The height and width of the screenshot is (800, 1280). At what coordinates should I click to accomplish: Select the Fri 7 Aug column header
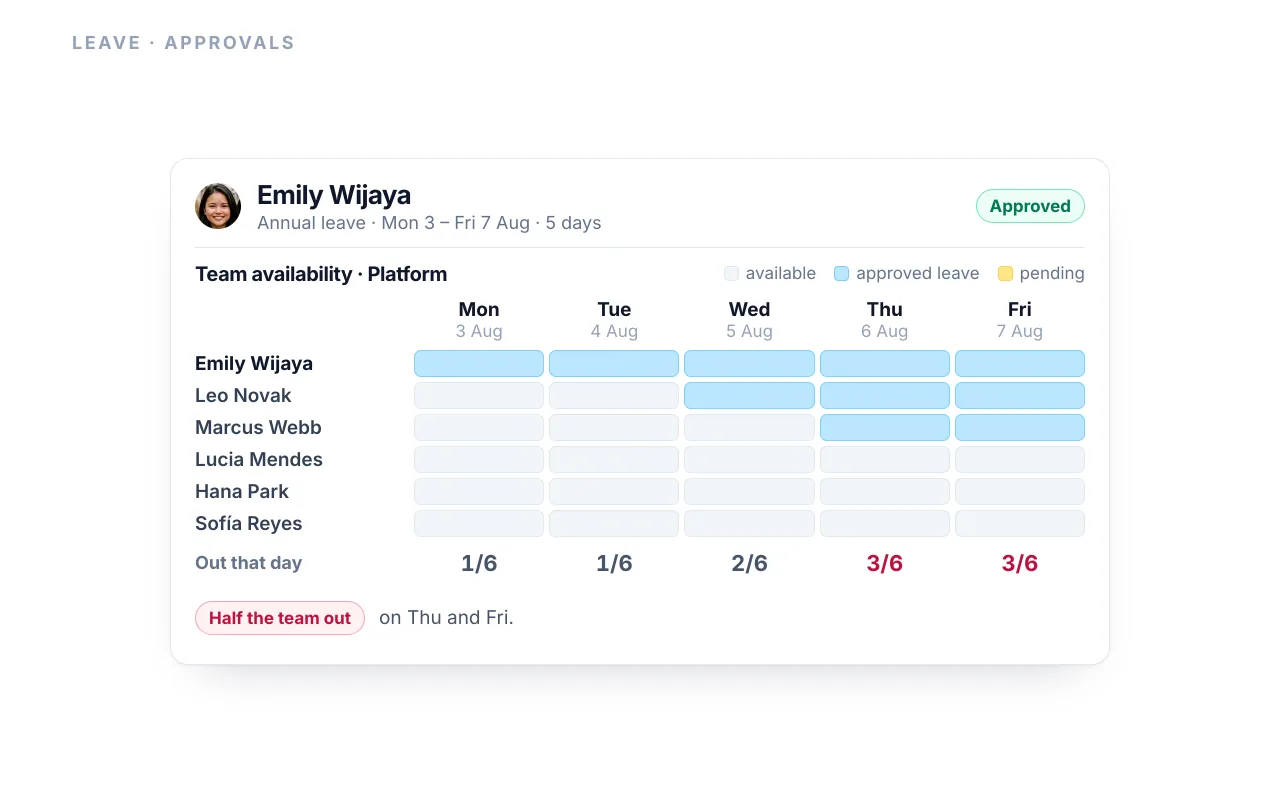click(x=1020, y=320)
